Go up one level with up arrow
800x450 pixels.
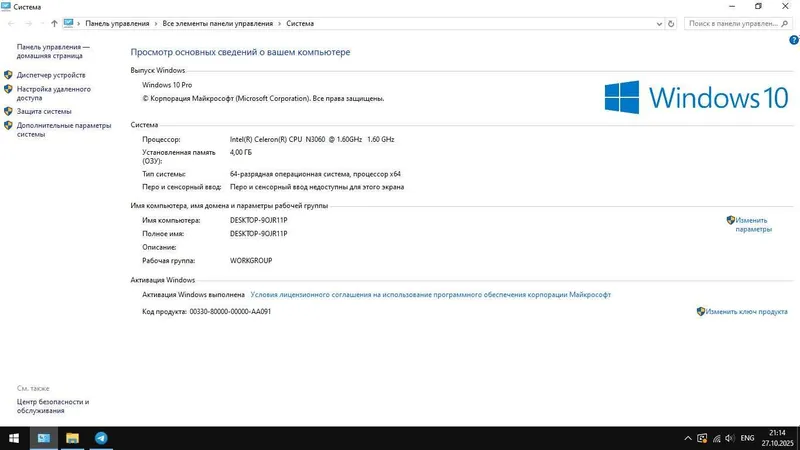click(54, 23)
